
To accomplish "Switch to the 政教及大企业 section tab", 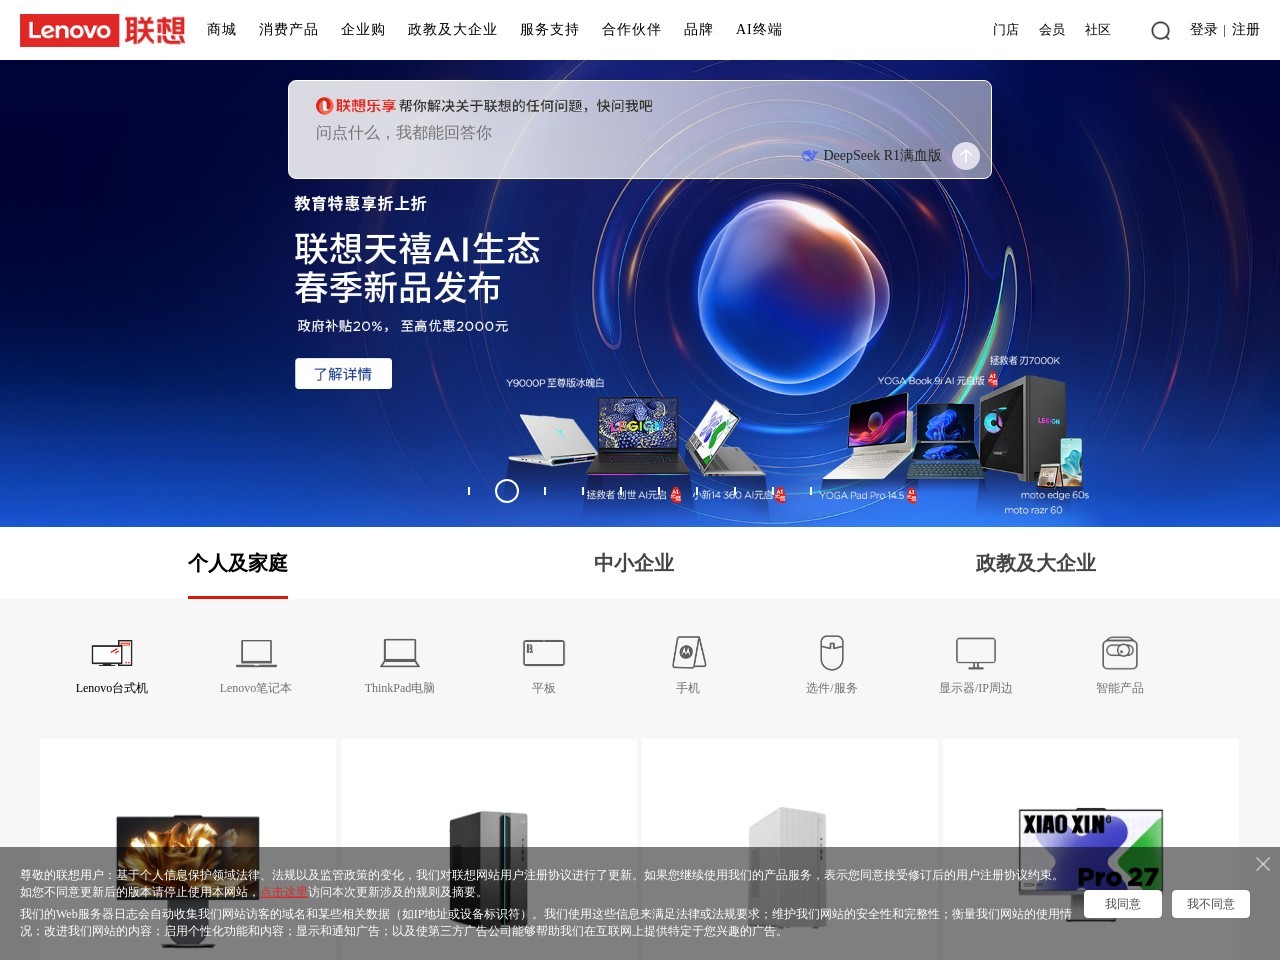I will click(1036, 564).
